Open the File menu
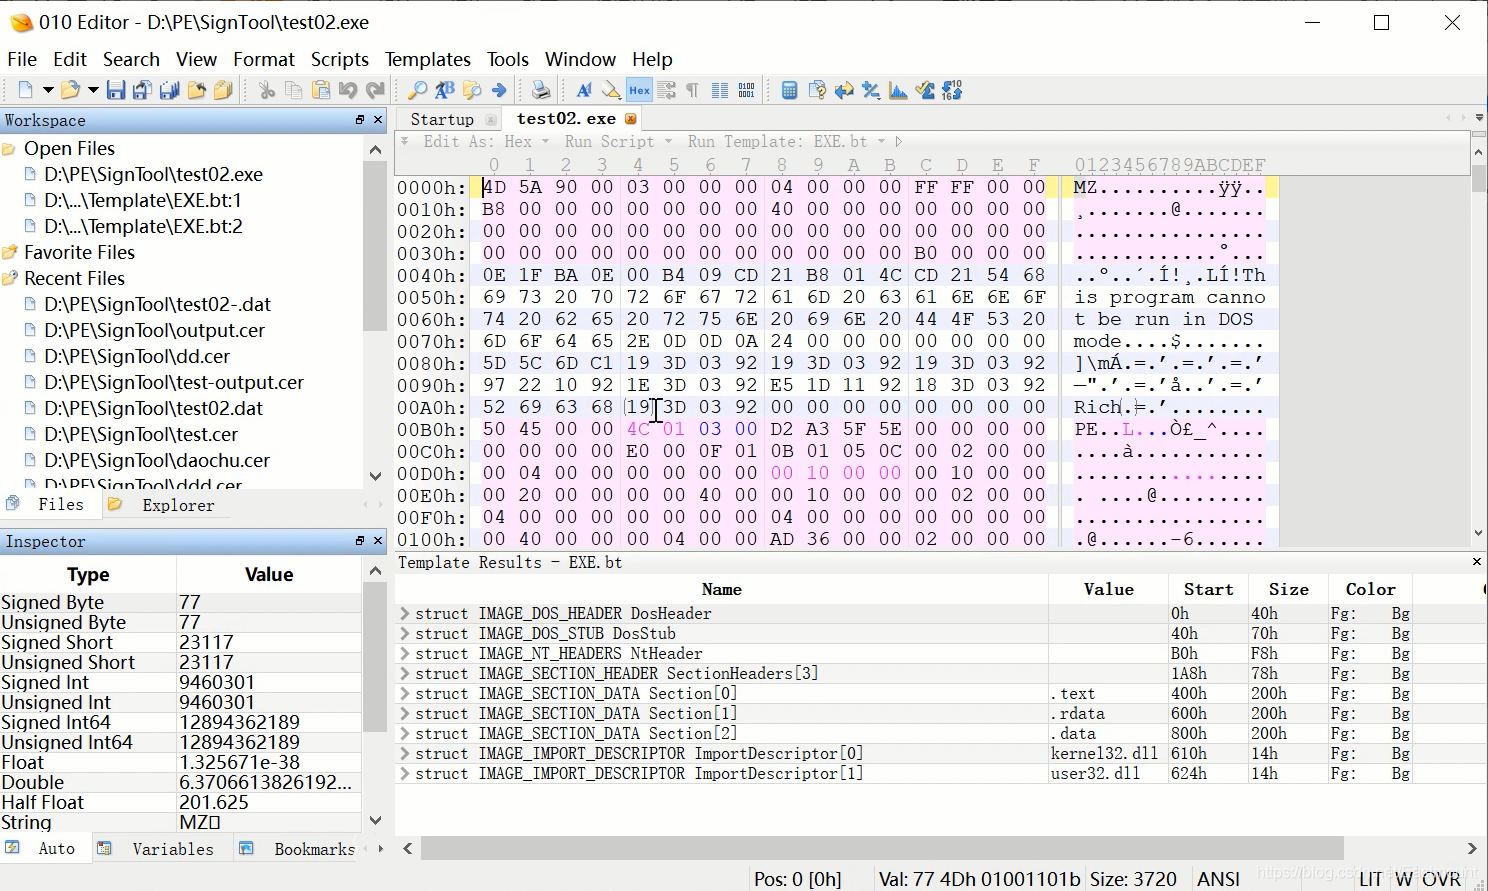 click(22, 59)
